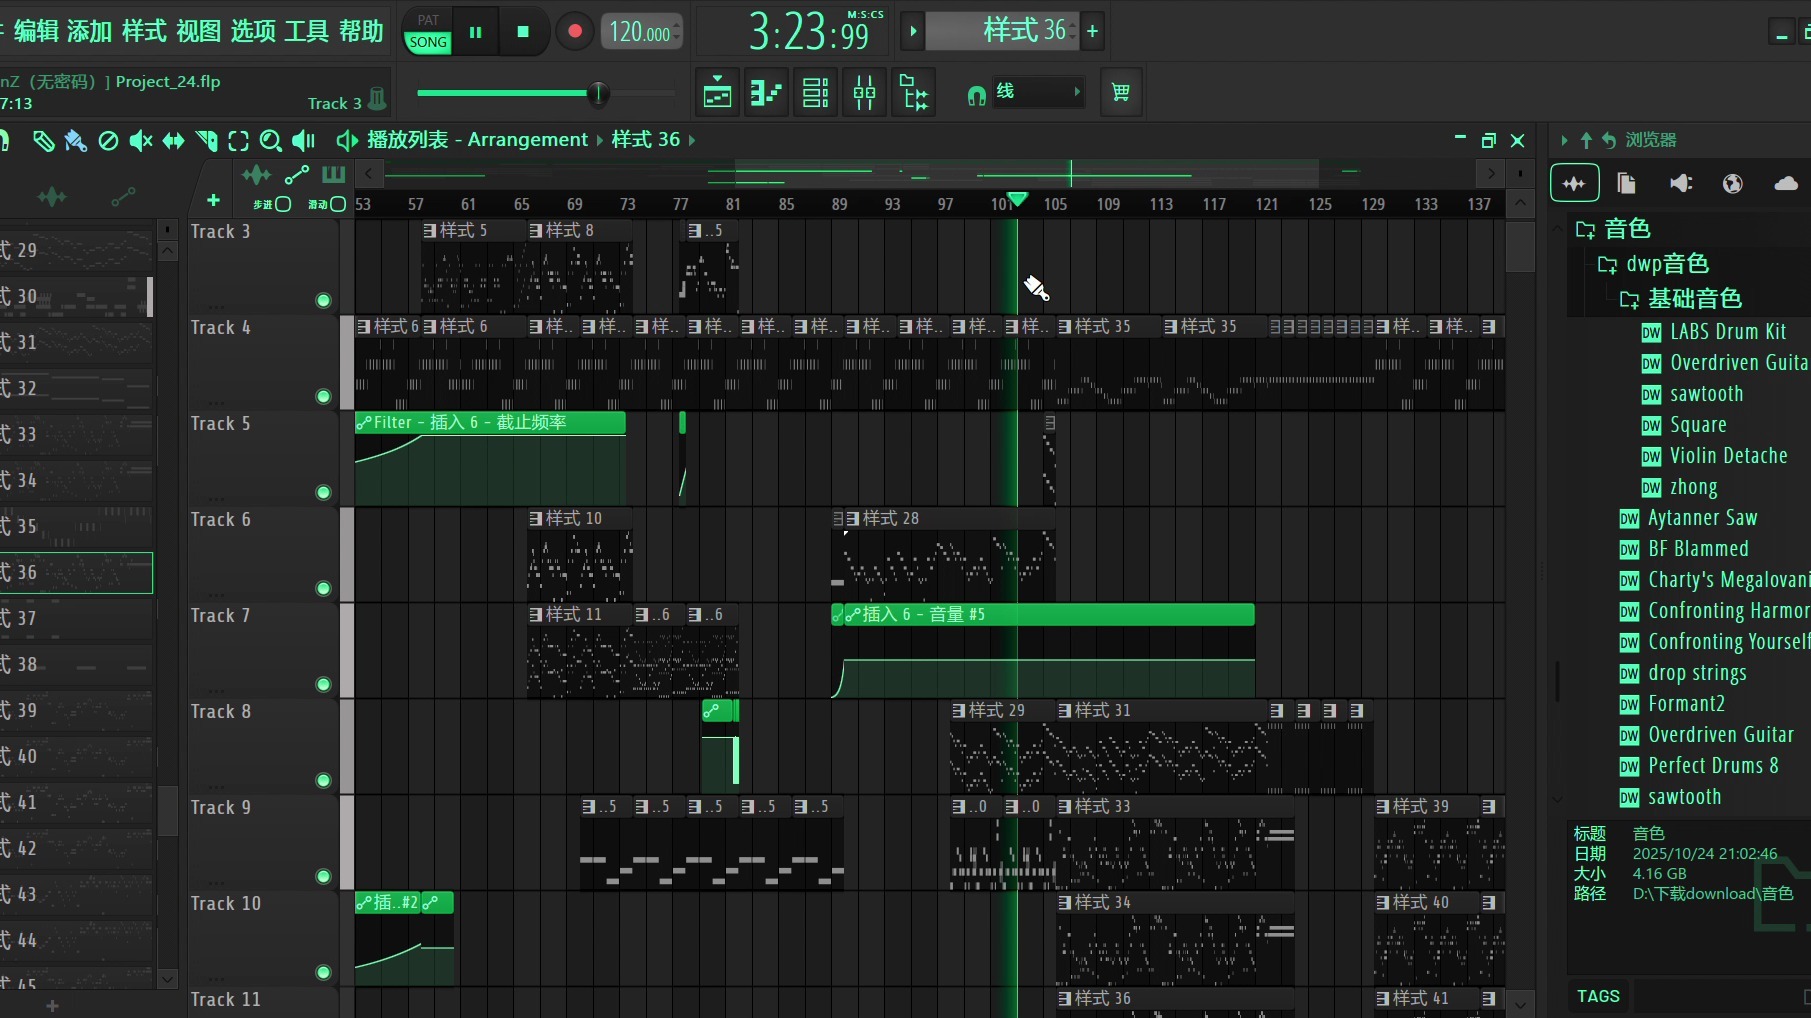Screen dimensions: 1811x1018
Task: Select the Mute tool in playlist toolbar
Action: [x=141, y=141]
